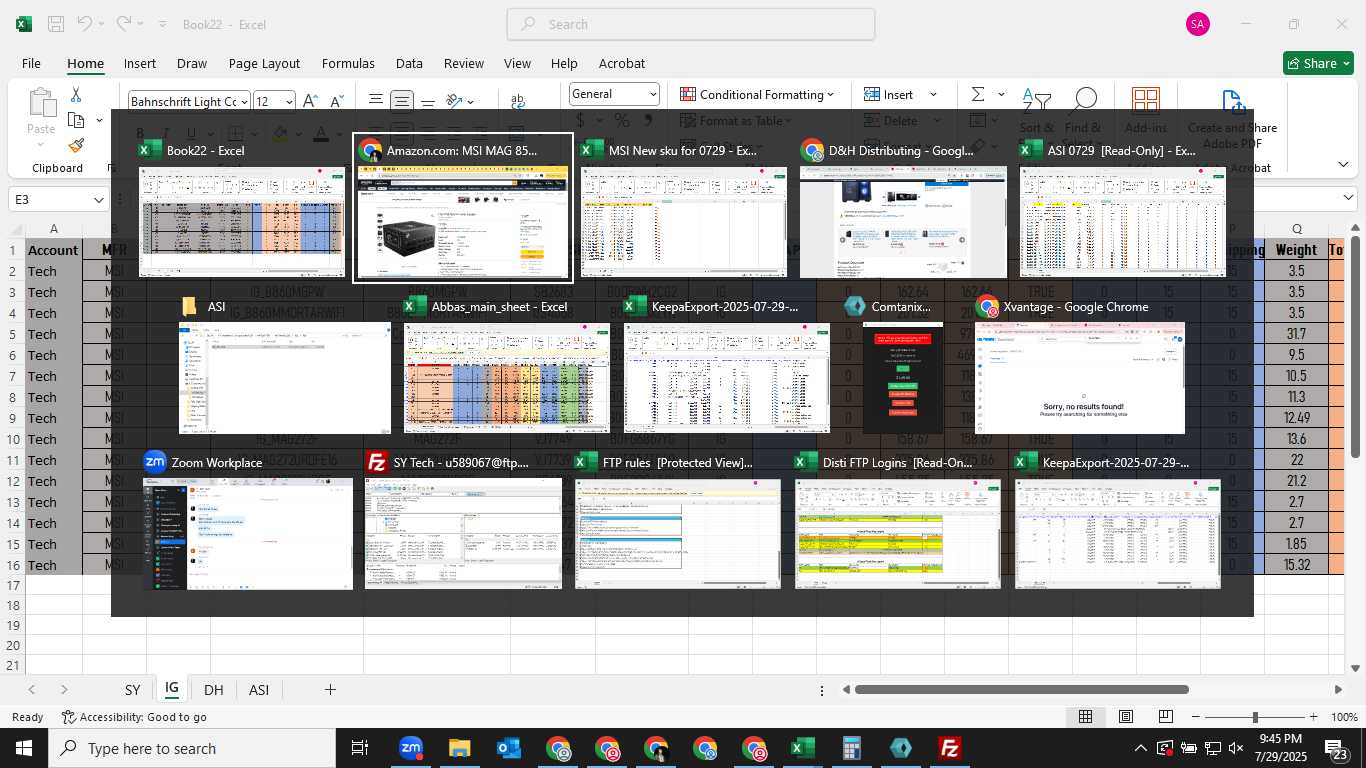This screenshot has height=768, width=1366.
Task: Click the Find & Select magnifier icon
Action: 1084,101
